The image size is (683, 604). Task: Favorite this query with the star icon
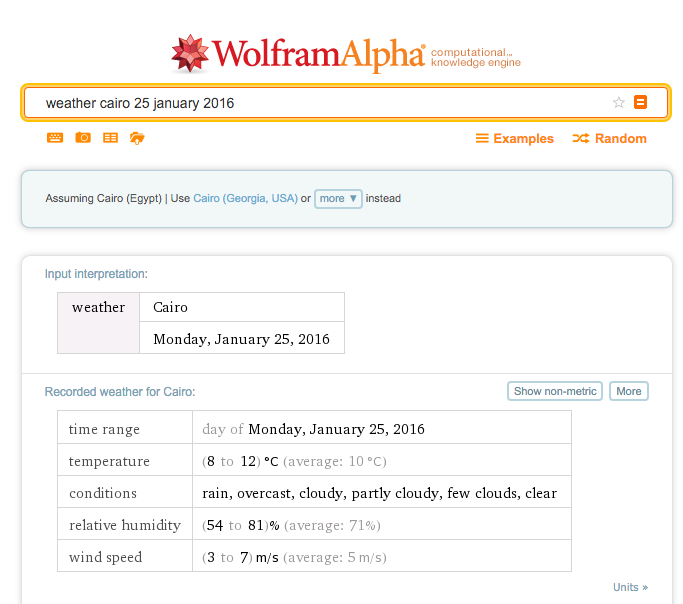click(619, 103)
